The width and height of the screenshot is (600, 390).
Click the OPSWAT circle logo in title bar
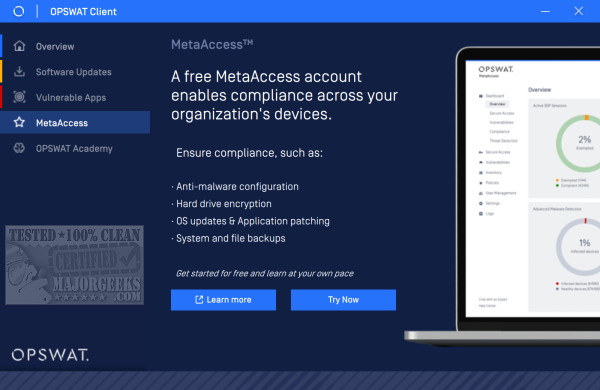[x=18, y=11]
